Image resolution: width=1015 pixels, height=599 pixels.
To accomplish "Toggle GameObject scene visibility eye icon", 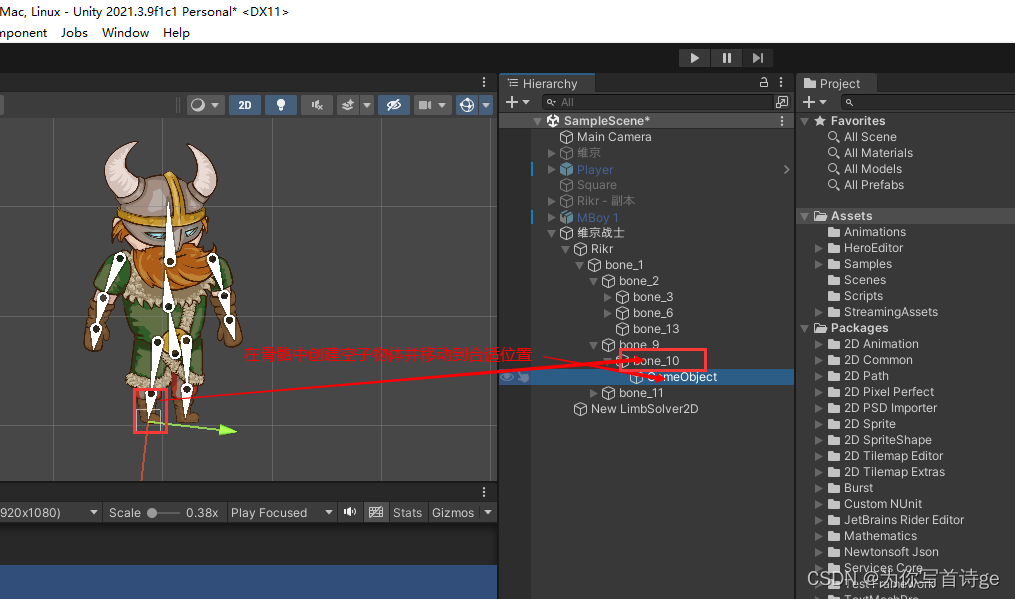I will (x=507, y=377).
